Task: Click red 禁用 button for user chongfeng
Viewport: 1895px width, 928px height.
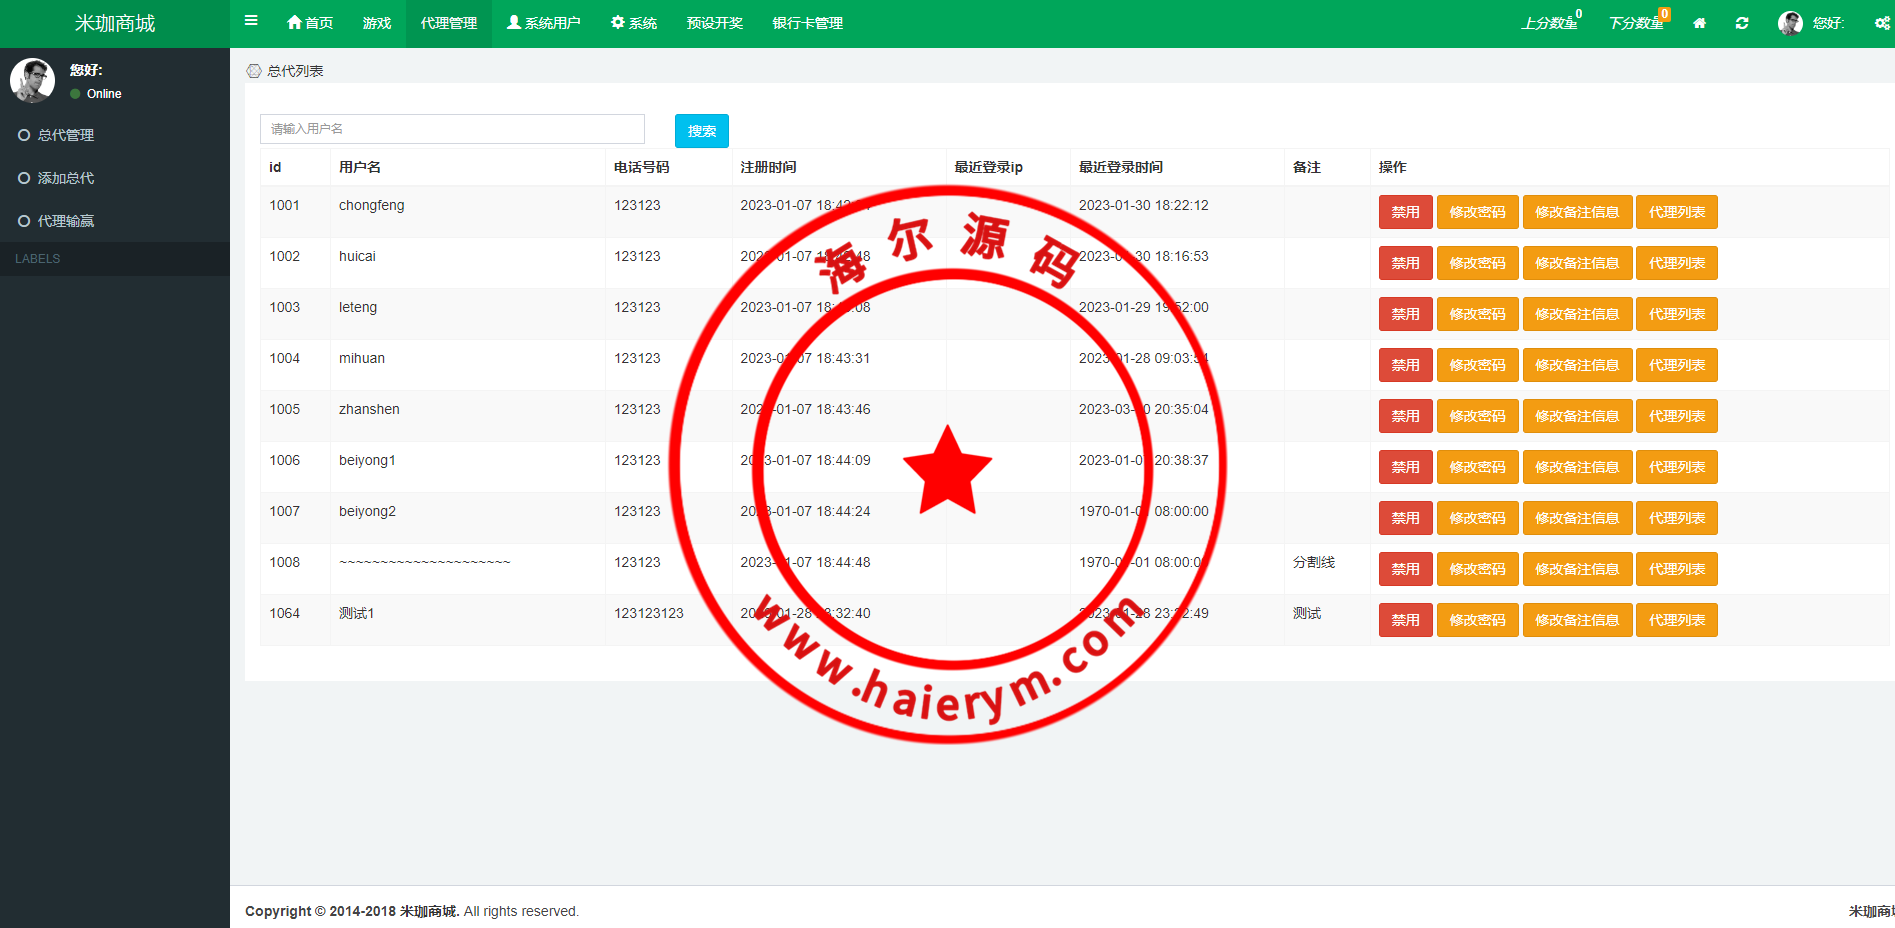Action: click(1405, 212)
